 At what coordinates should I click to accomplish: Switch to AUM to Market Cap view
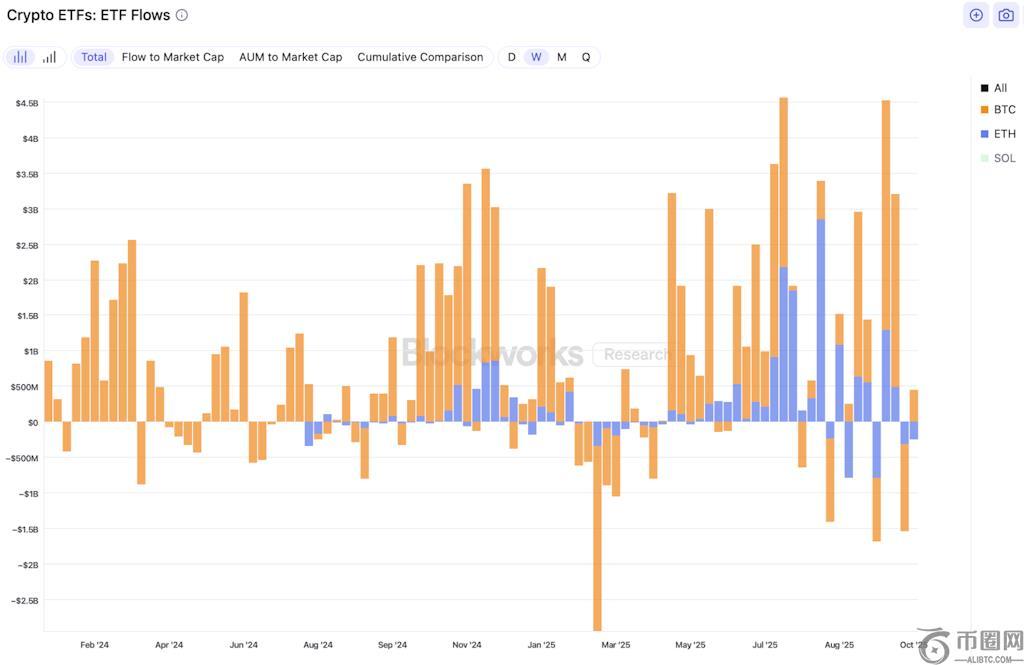[x=290, y=57]
